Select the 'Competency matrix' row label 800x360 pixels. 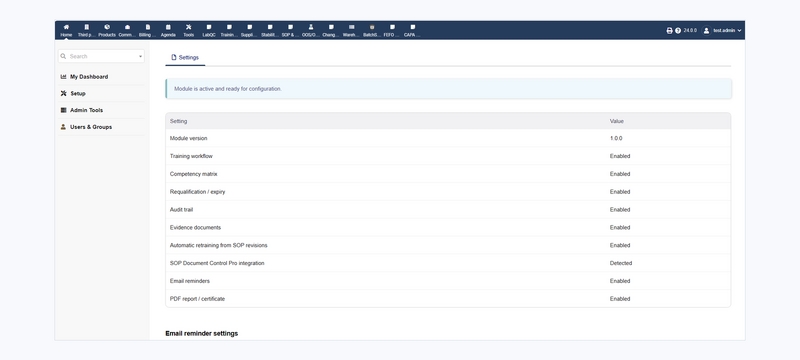[193, 174]
